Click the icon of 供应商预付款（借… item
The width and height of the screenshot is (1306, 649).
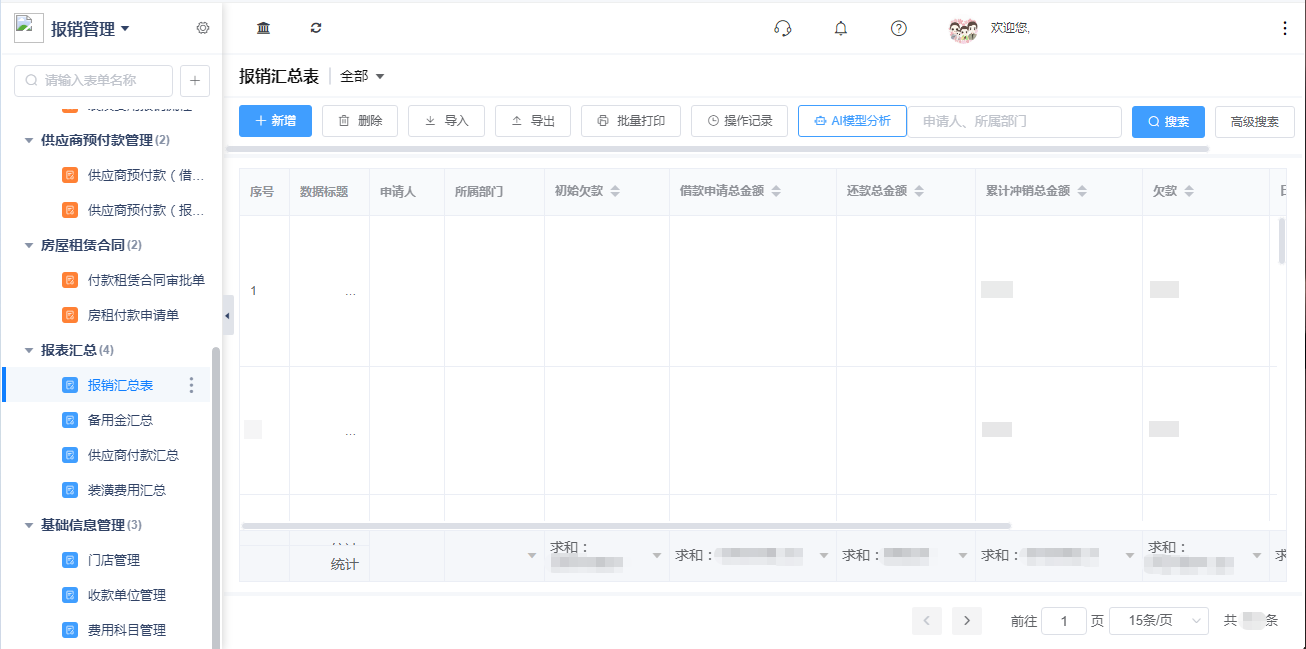[x=70, y=175]
